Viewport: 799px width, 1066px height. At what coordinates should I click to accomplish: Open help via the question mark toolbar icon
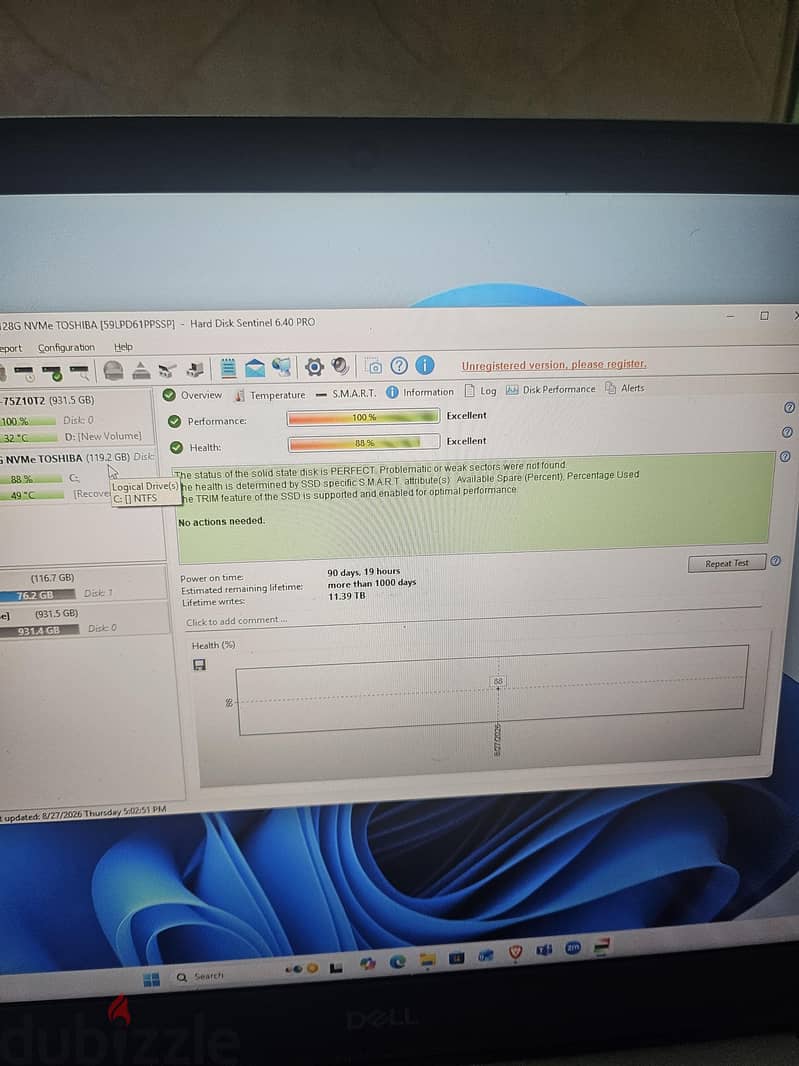[x=399, y=366]
